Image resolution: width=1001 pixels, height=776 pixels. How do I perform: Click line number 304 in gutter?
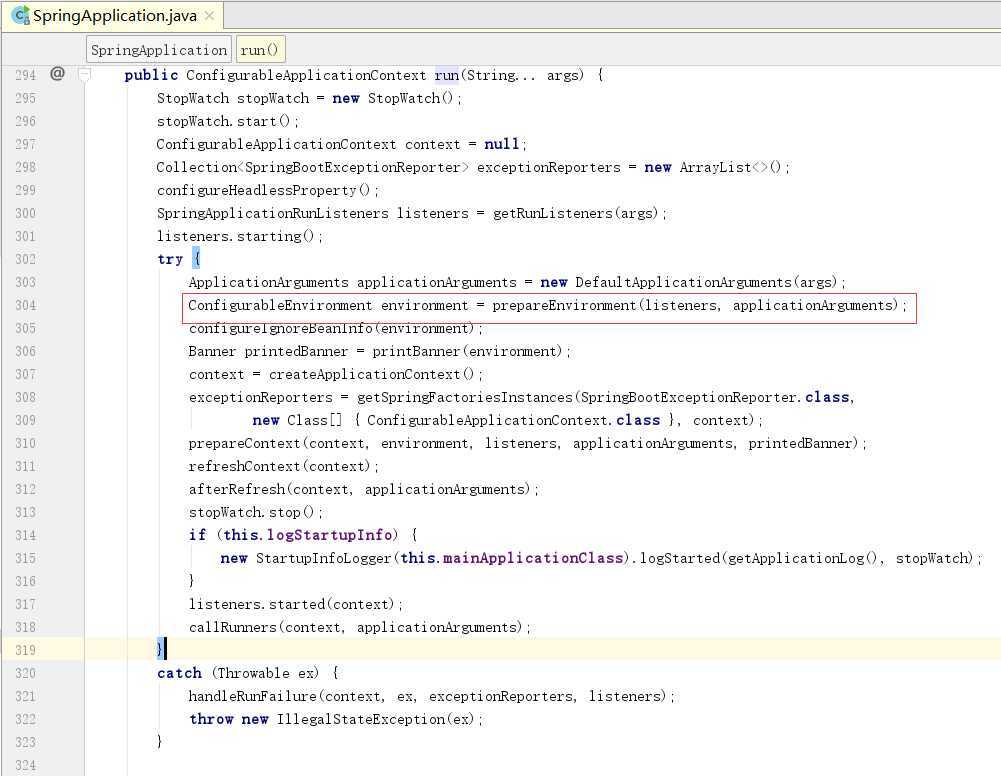[26, 306]
